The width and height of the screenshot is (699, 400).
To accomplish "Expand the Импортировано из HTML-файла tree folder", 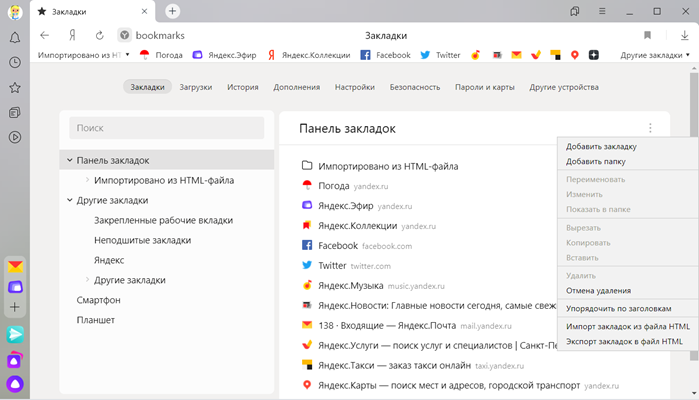I will [88, 181].
